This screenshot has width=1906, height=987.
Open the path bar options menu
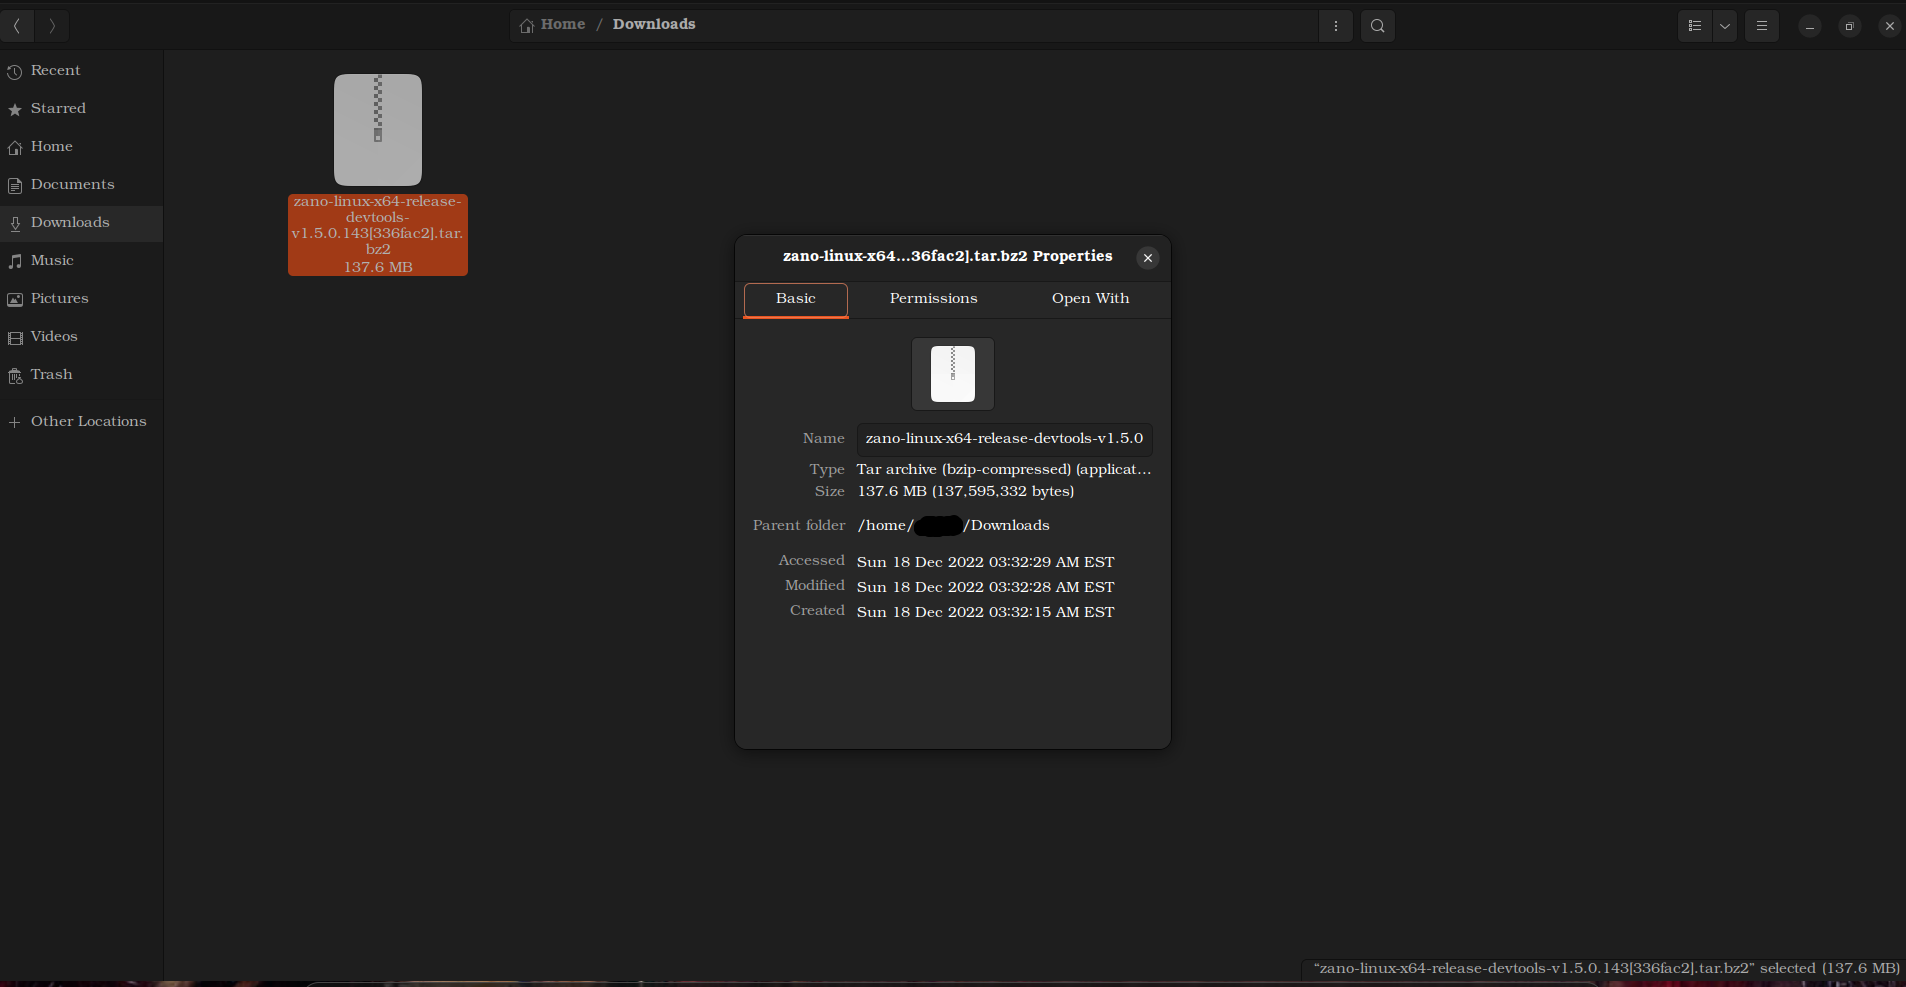coord(1336,26)
